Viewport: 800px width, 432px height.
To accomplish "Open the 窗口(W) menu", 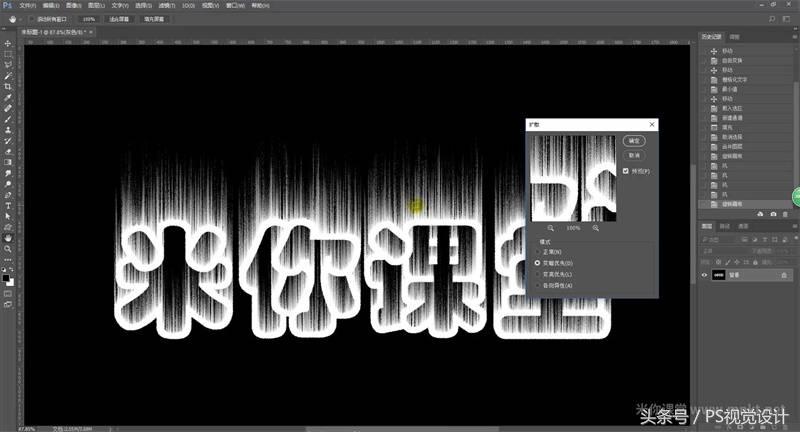I will click(235, 5).
